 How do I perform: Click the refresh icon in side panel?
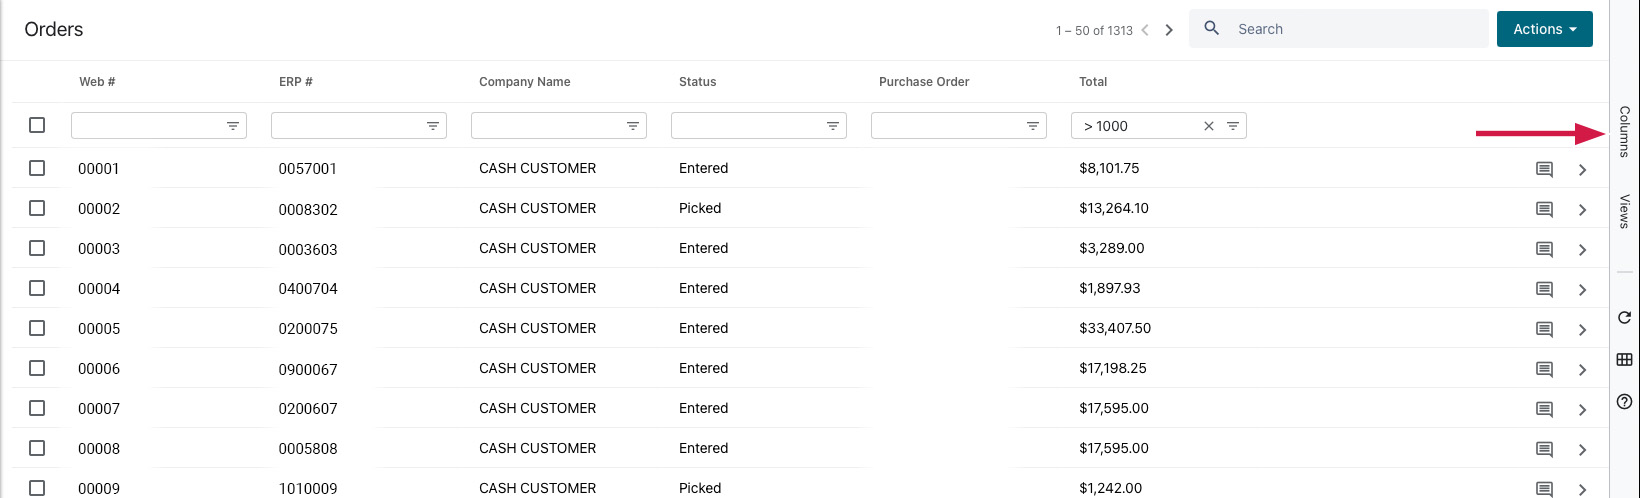pos(1624,318)
